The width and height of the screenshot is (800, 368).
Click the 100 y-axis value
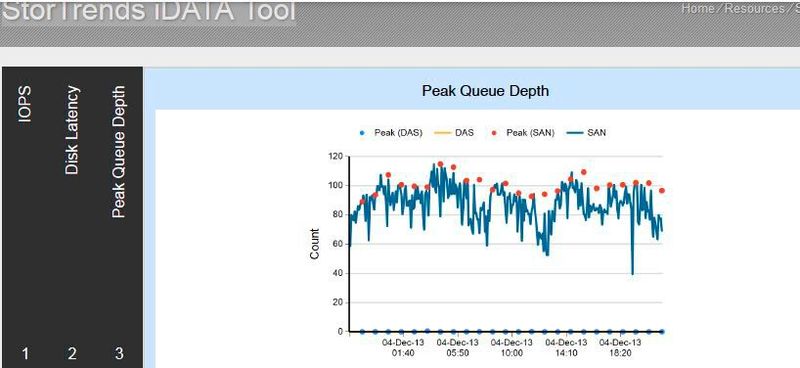coord(336,185)
